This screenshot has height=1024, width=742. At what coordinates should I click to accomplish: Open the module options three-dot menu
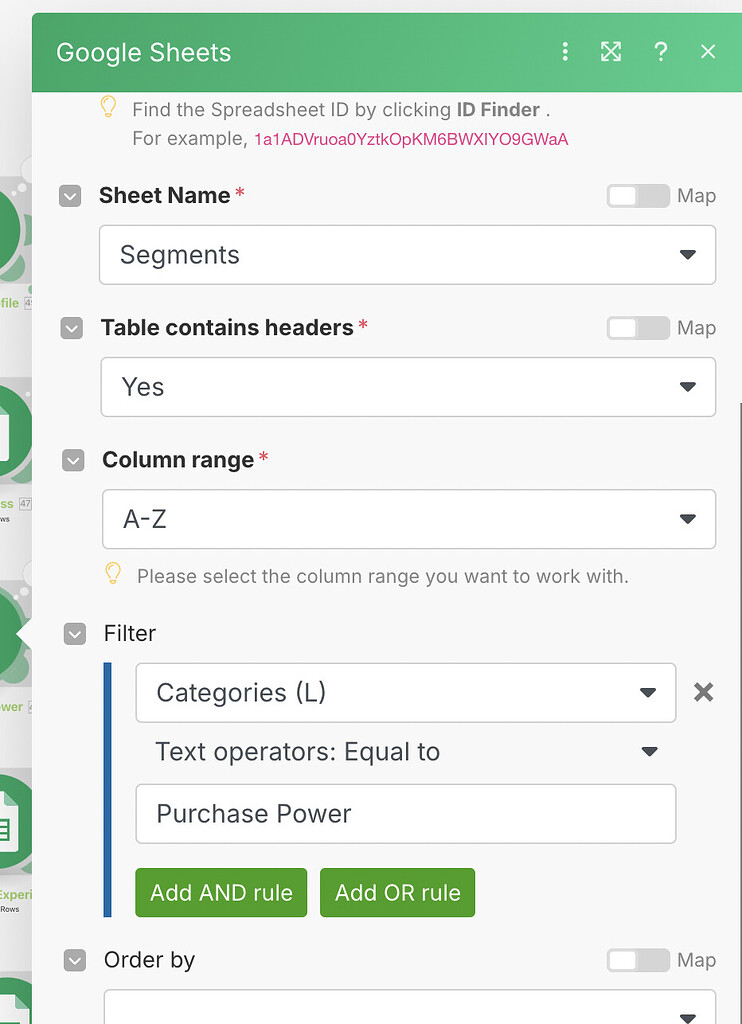[565, 51]
